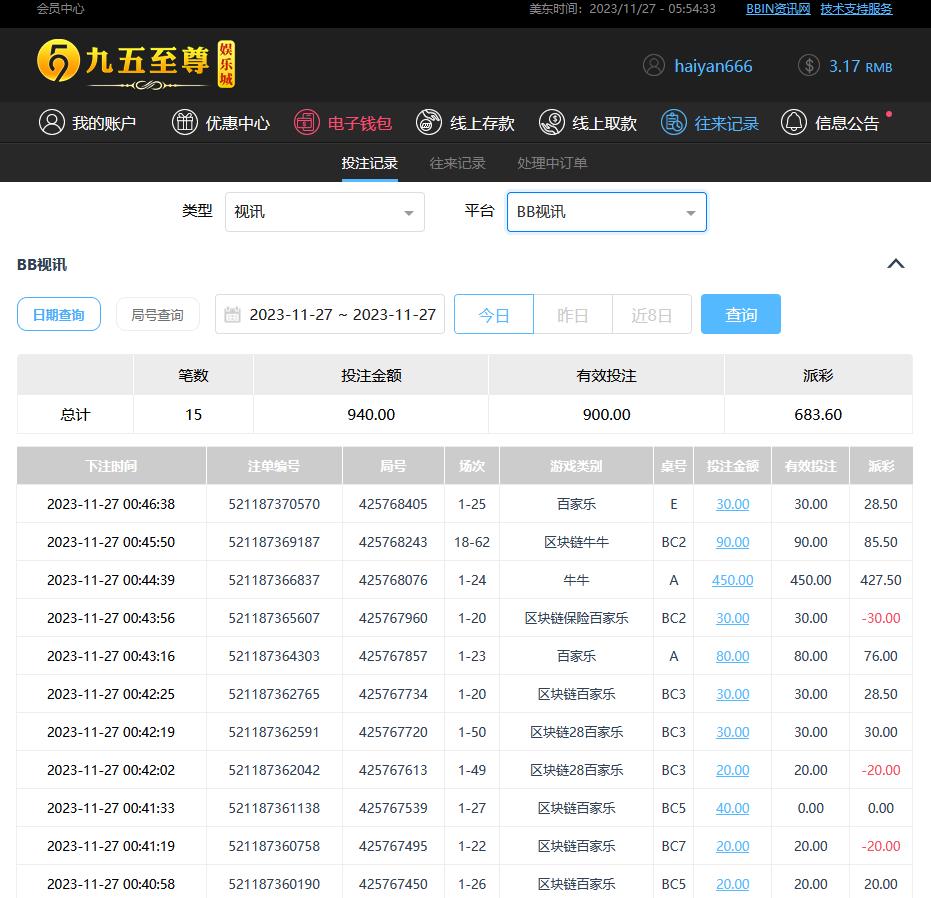Open the 平台 dropdown showing BB视讯
This screenshot has width=931, height=898.
coord(606,212)
